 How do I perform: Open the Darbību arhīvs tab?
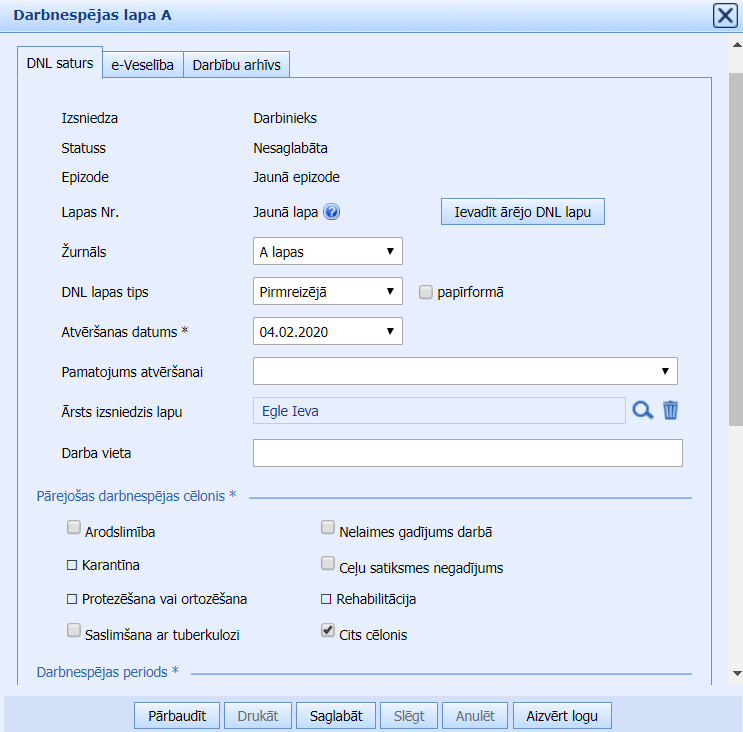click(x=237, y=65)
